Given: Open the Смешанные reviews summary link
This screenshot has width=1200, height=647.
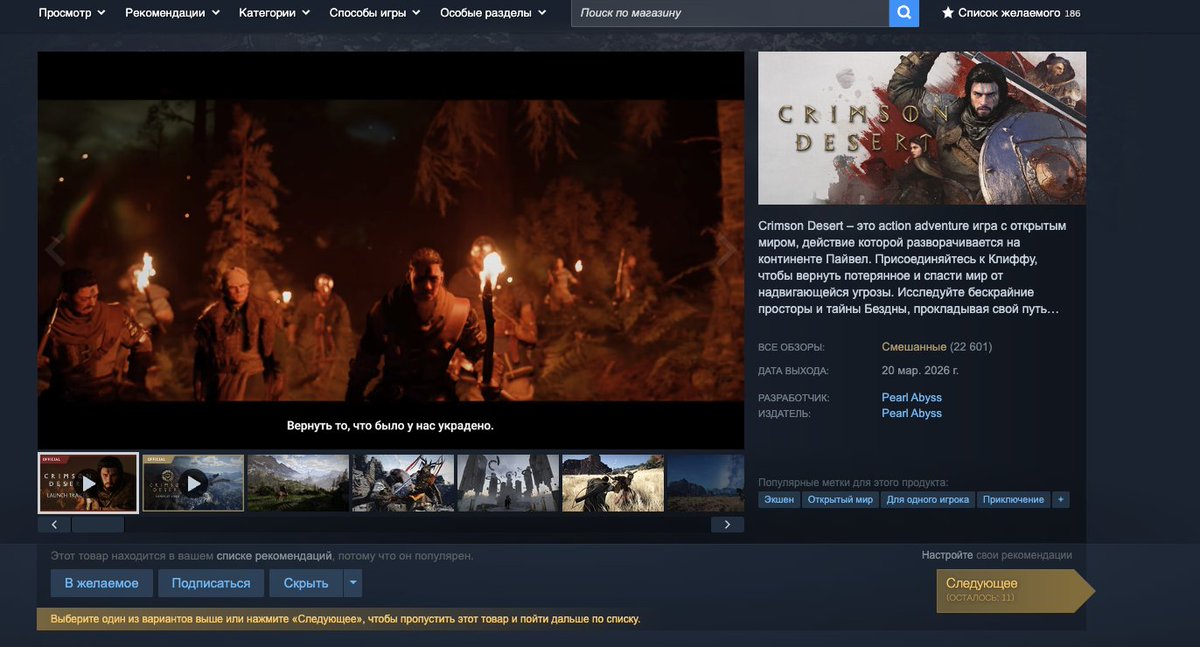Looking at the screenshot, I should pyautogui.click(x=914, y=347).
